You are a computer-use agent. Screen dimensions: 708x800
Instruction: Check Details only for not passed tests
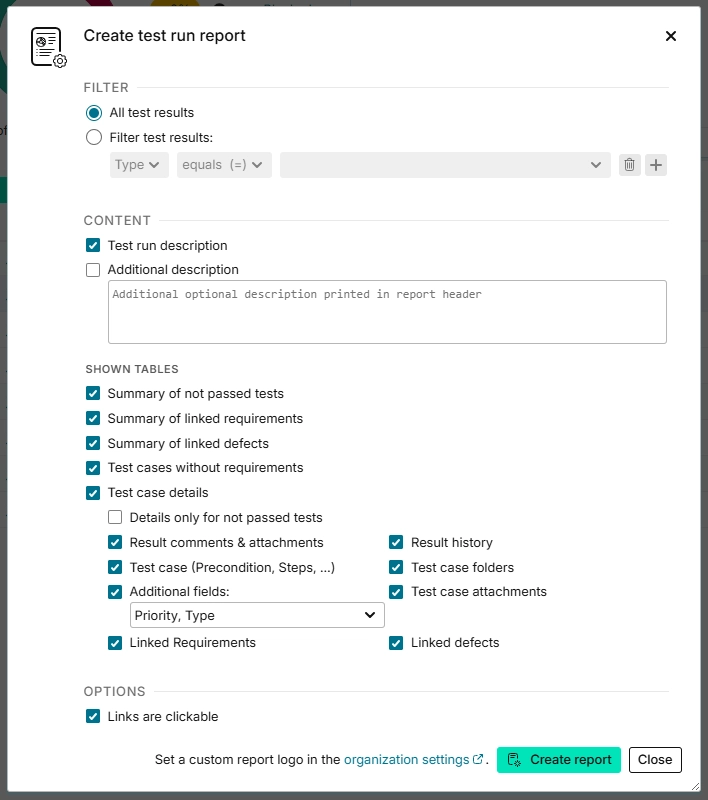click(115, 517)
